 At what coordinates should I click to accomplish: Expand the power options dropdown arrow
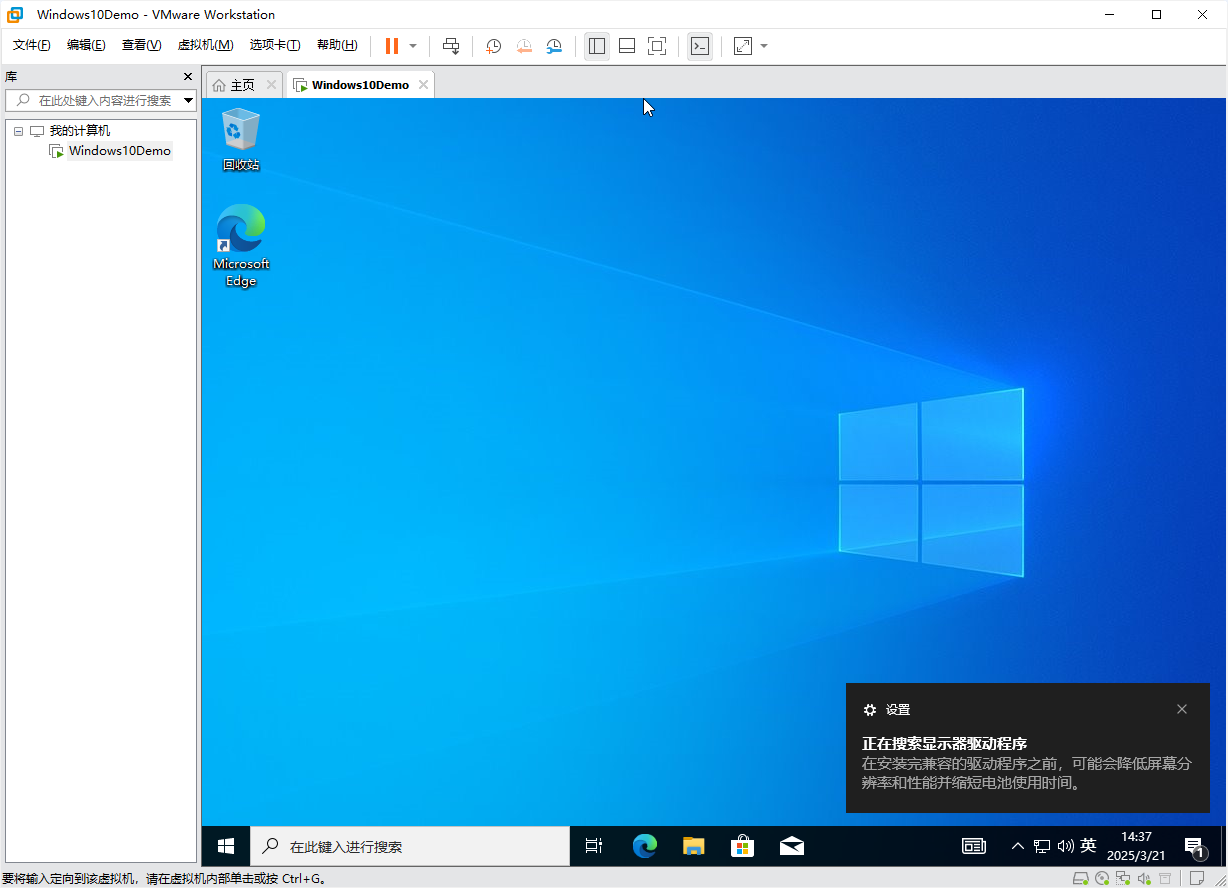coord(413,46)
